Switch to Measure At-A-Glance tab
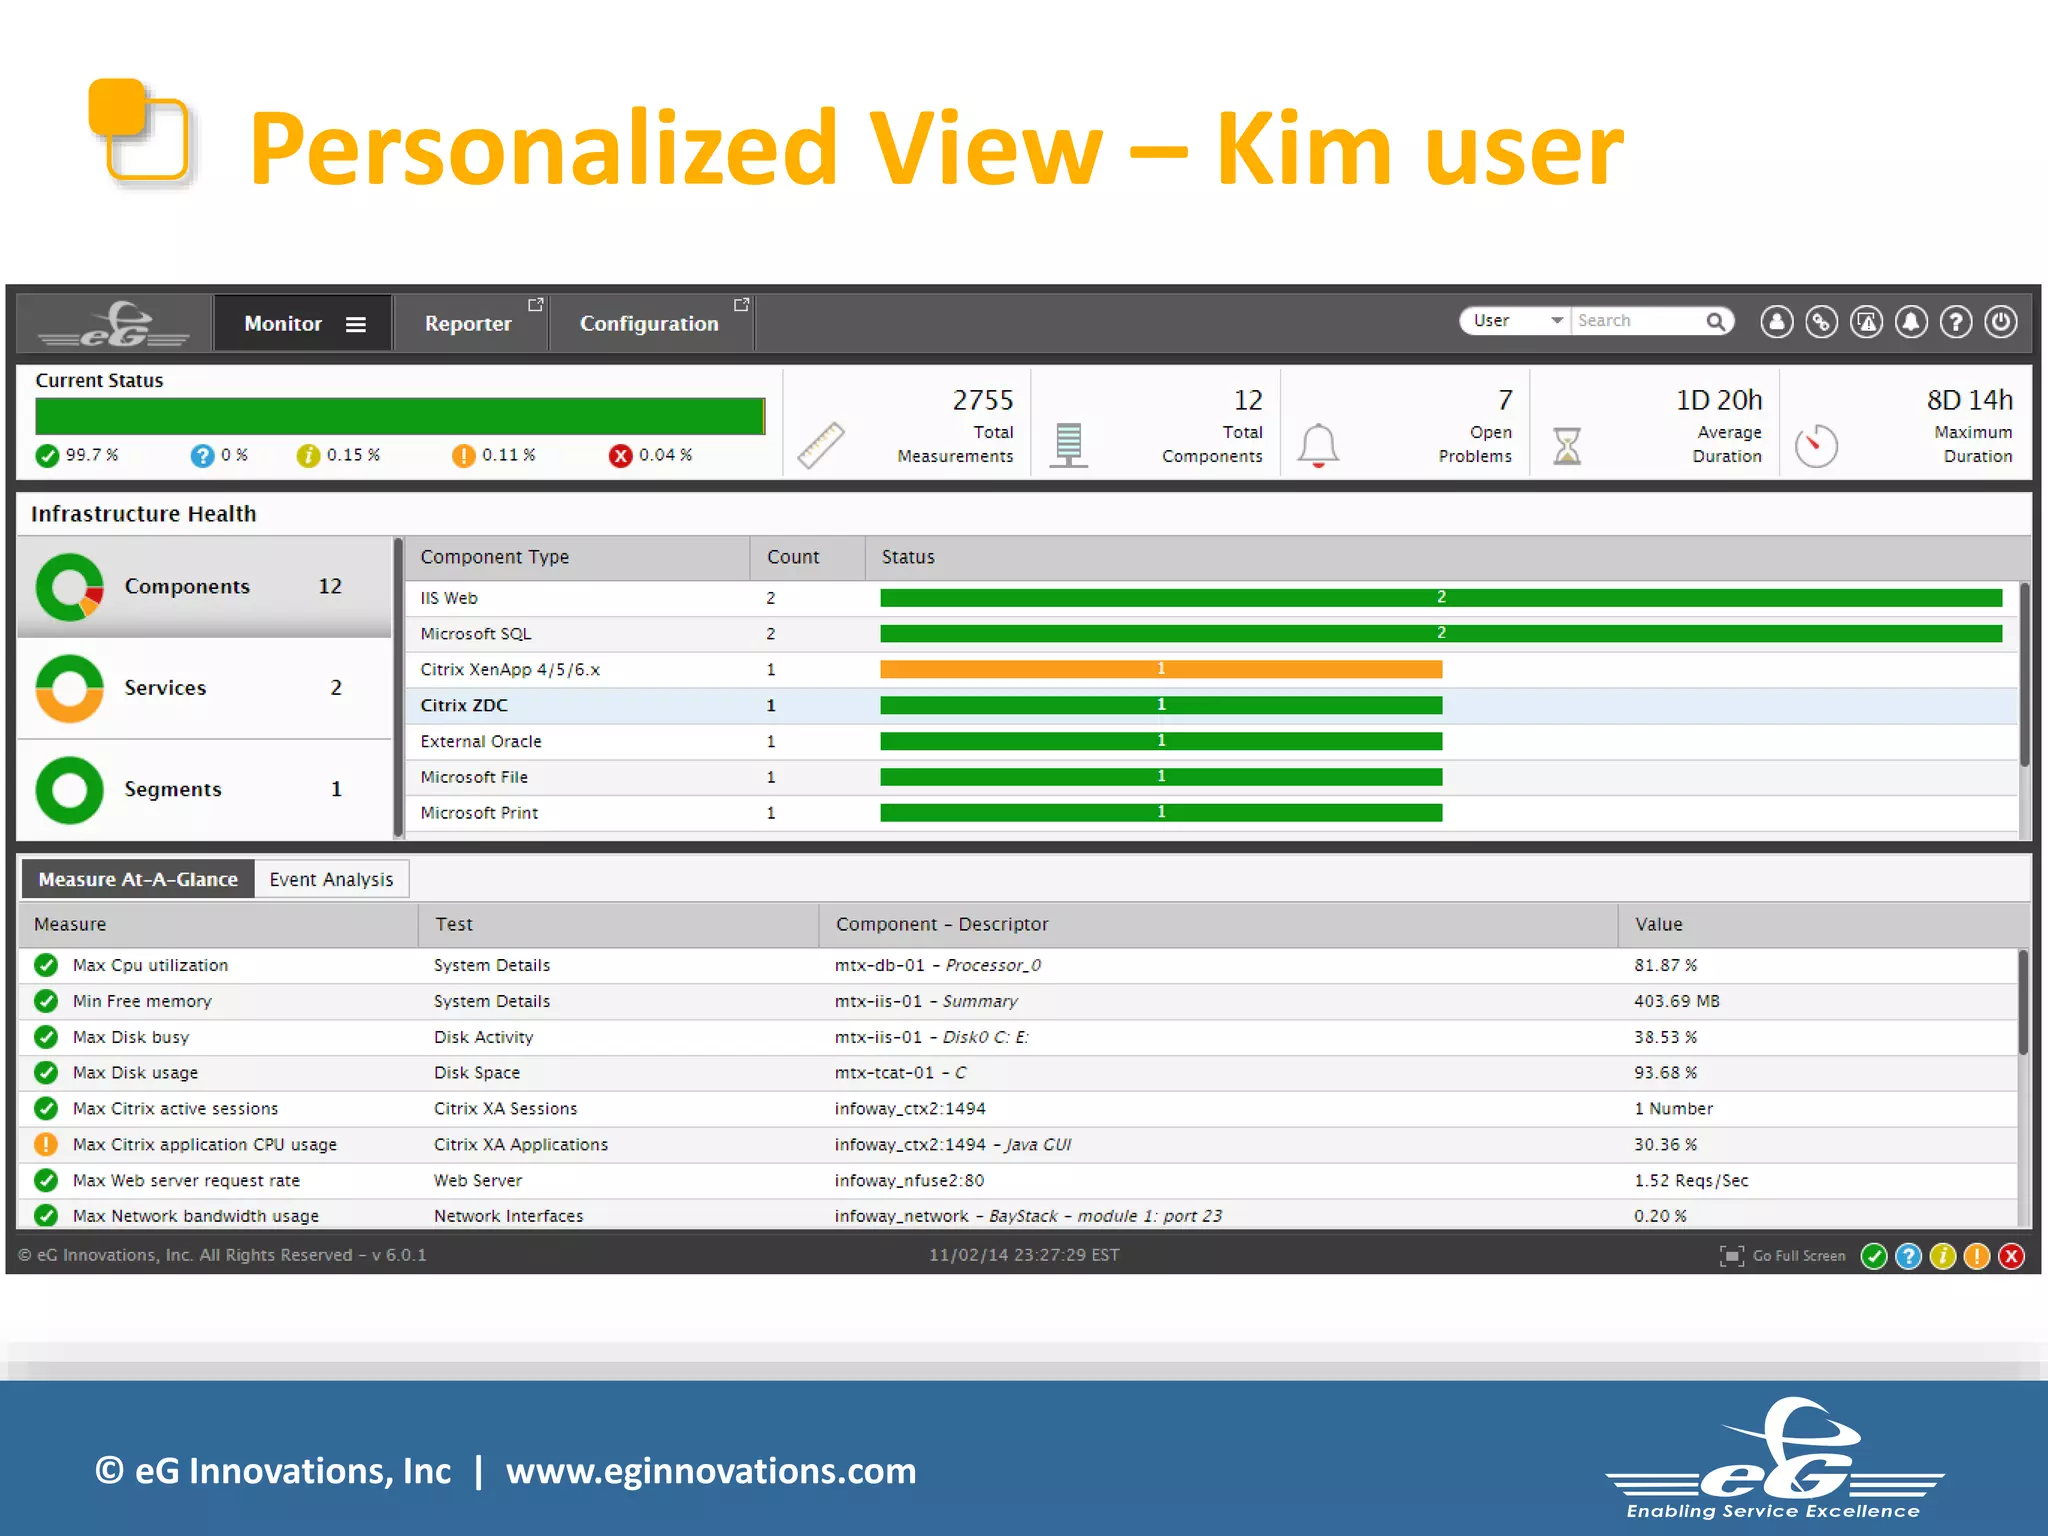The height and width of the screenshot is (1536, 2048). click(138, 879)
